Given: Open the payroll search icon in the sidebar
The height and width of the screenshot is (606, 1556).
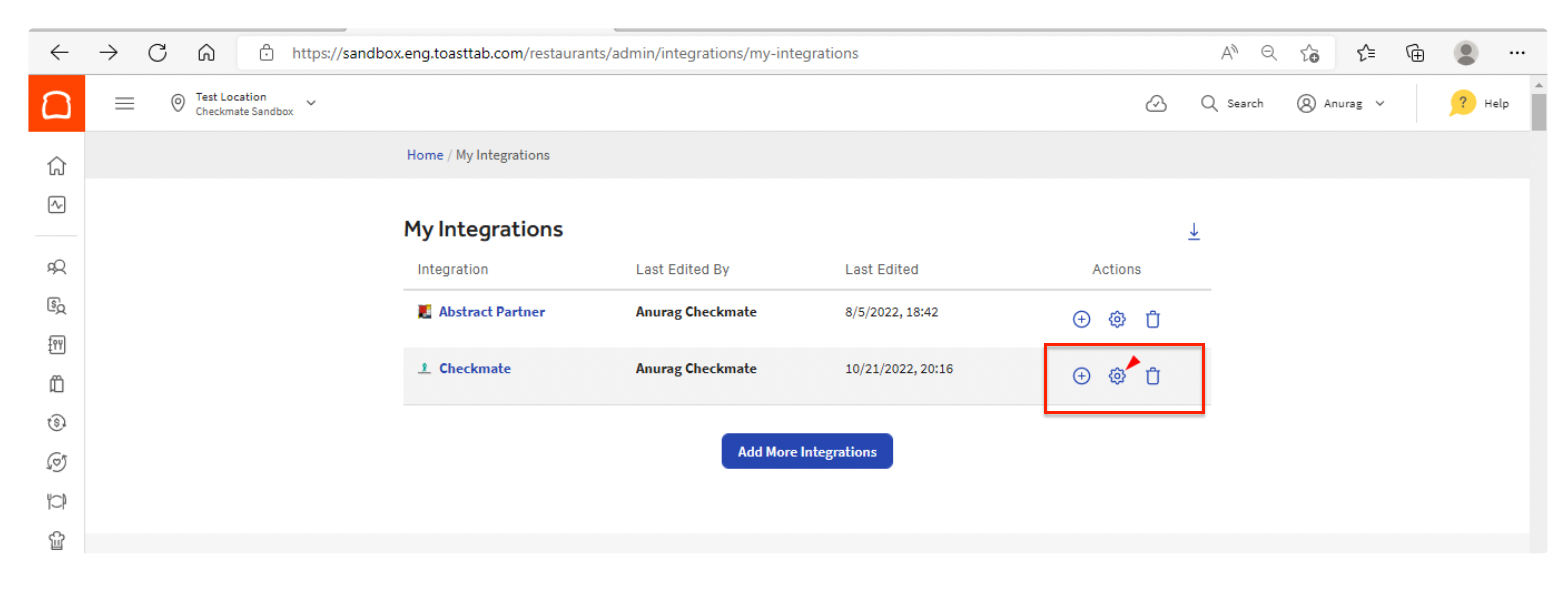Looking at the screenshot, I should [57, 306].
